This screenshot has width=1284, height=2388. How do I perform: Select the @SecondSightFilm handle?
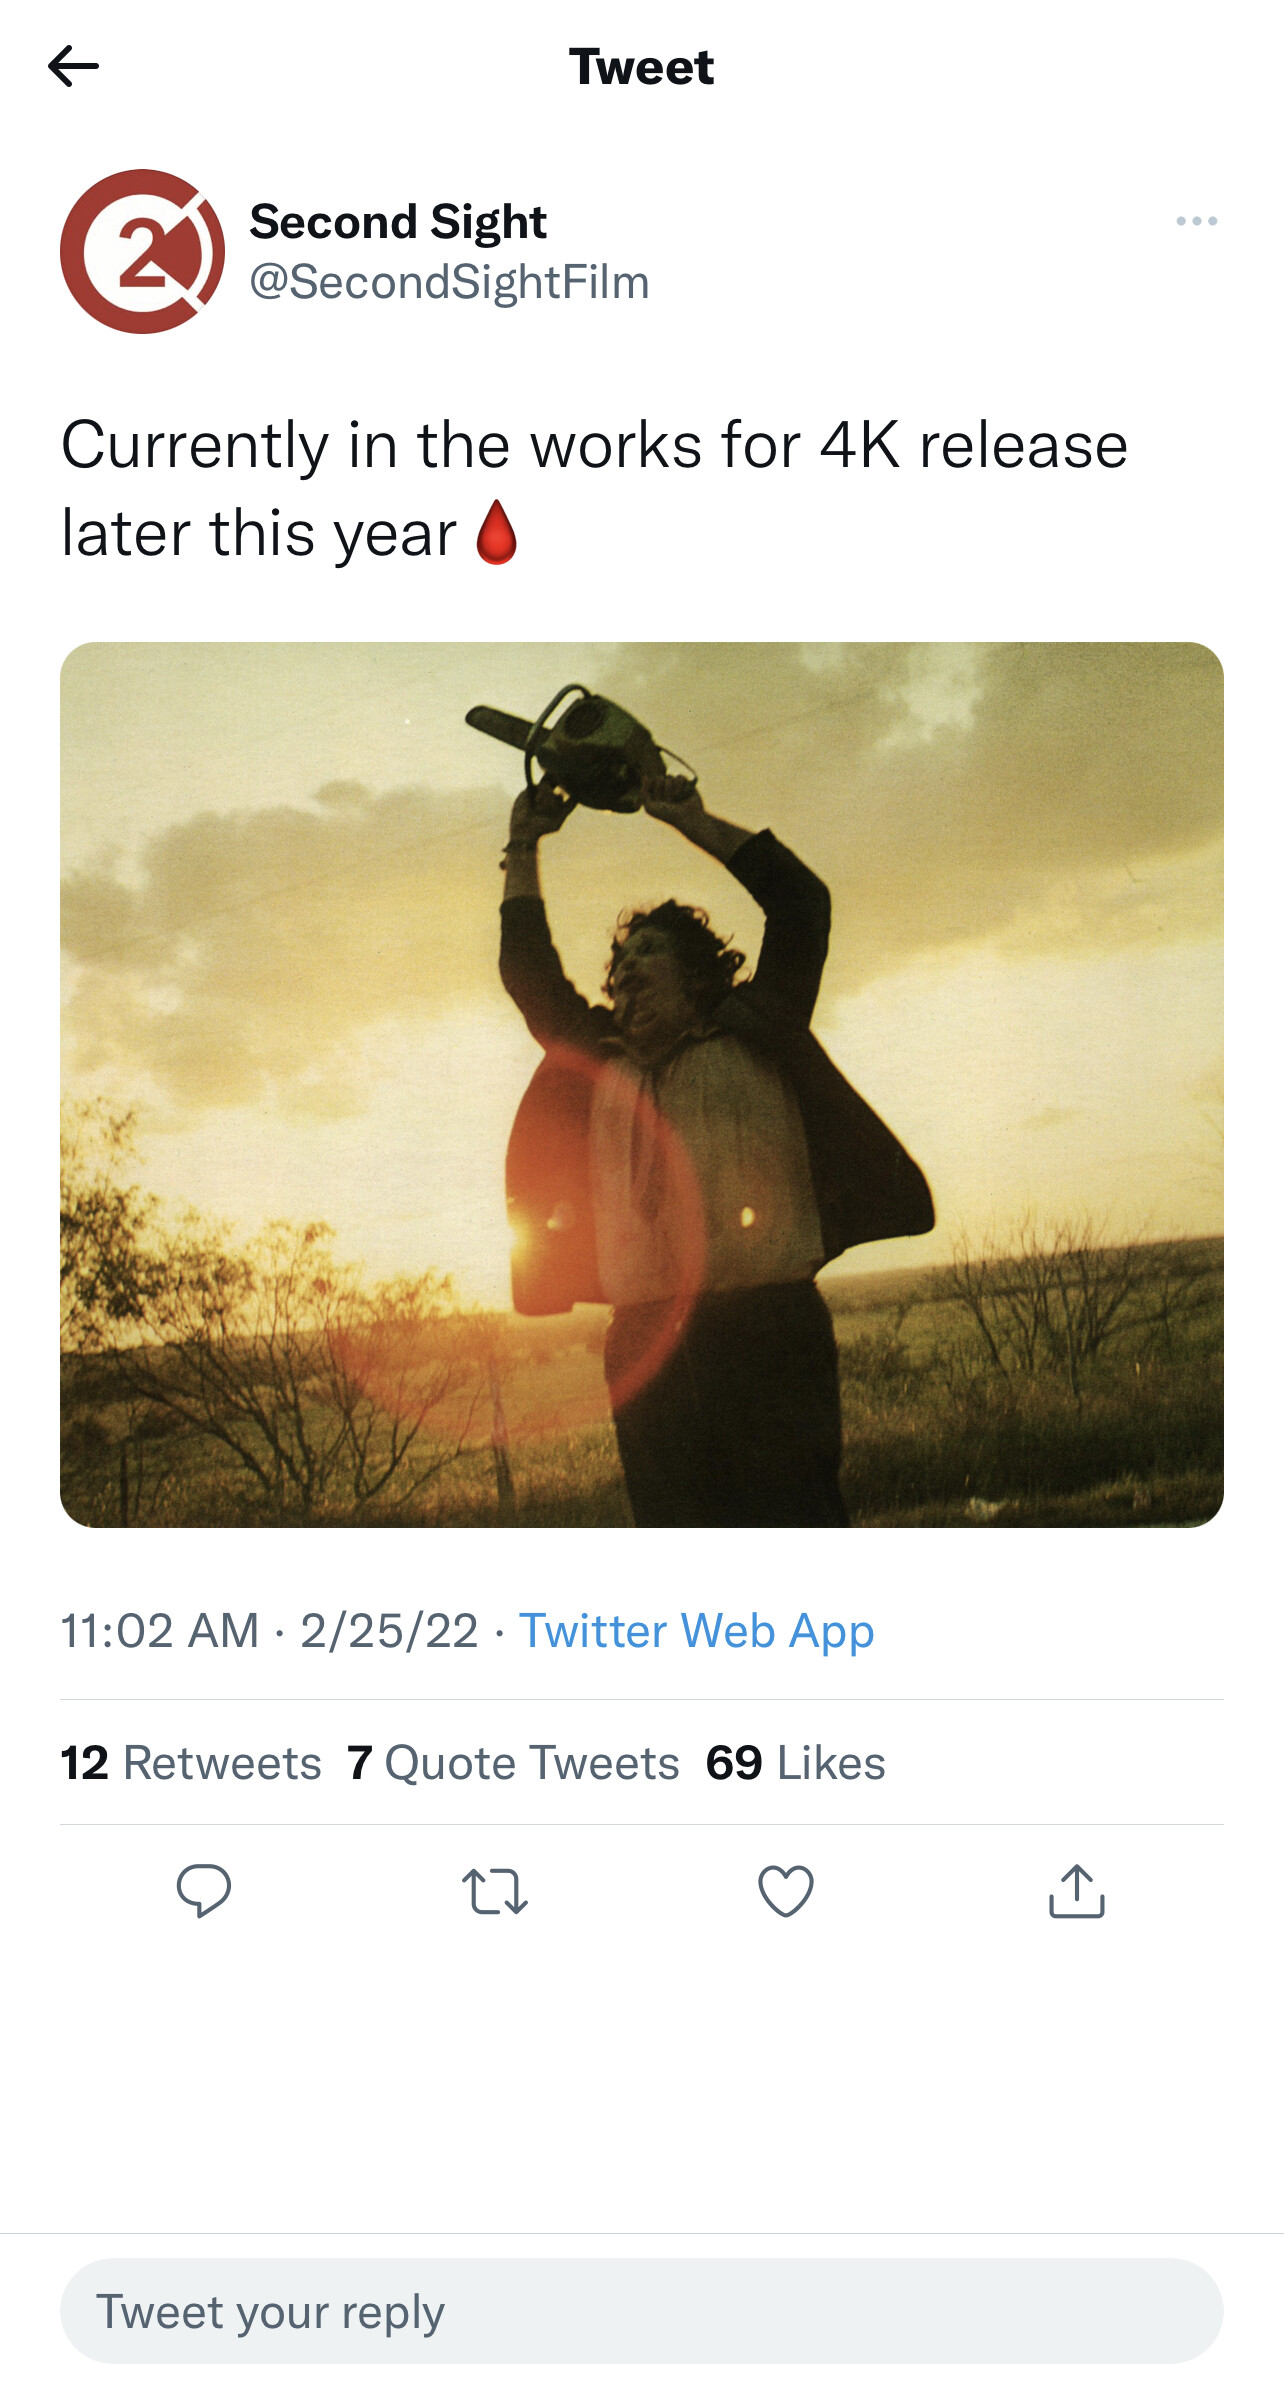point(449,283)
